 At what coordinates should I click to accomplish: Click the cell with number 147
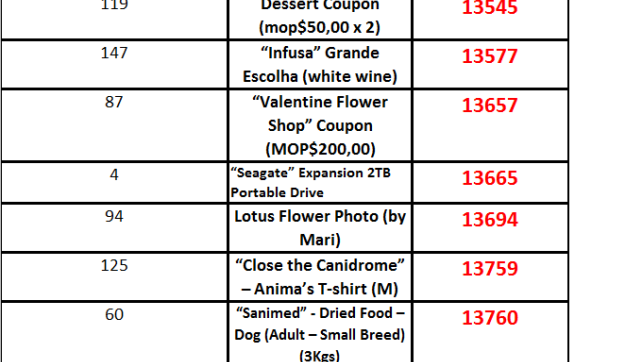tap(114, 64)
